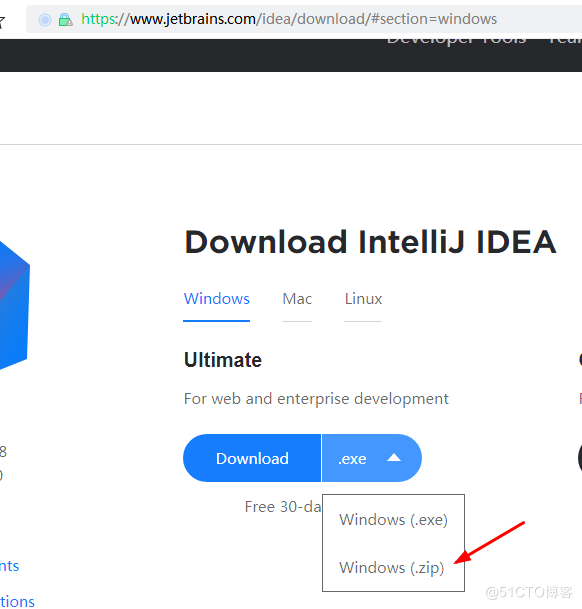582x609 pixels.
Task: Switch to the Mac tab
Action: [297, 299]
